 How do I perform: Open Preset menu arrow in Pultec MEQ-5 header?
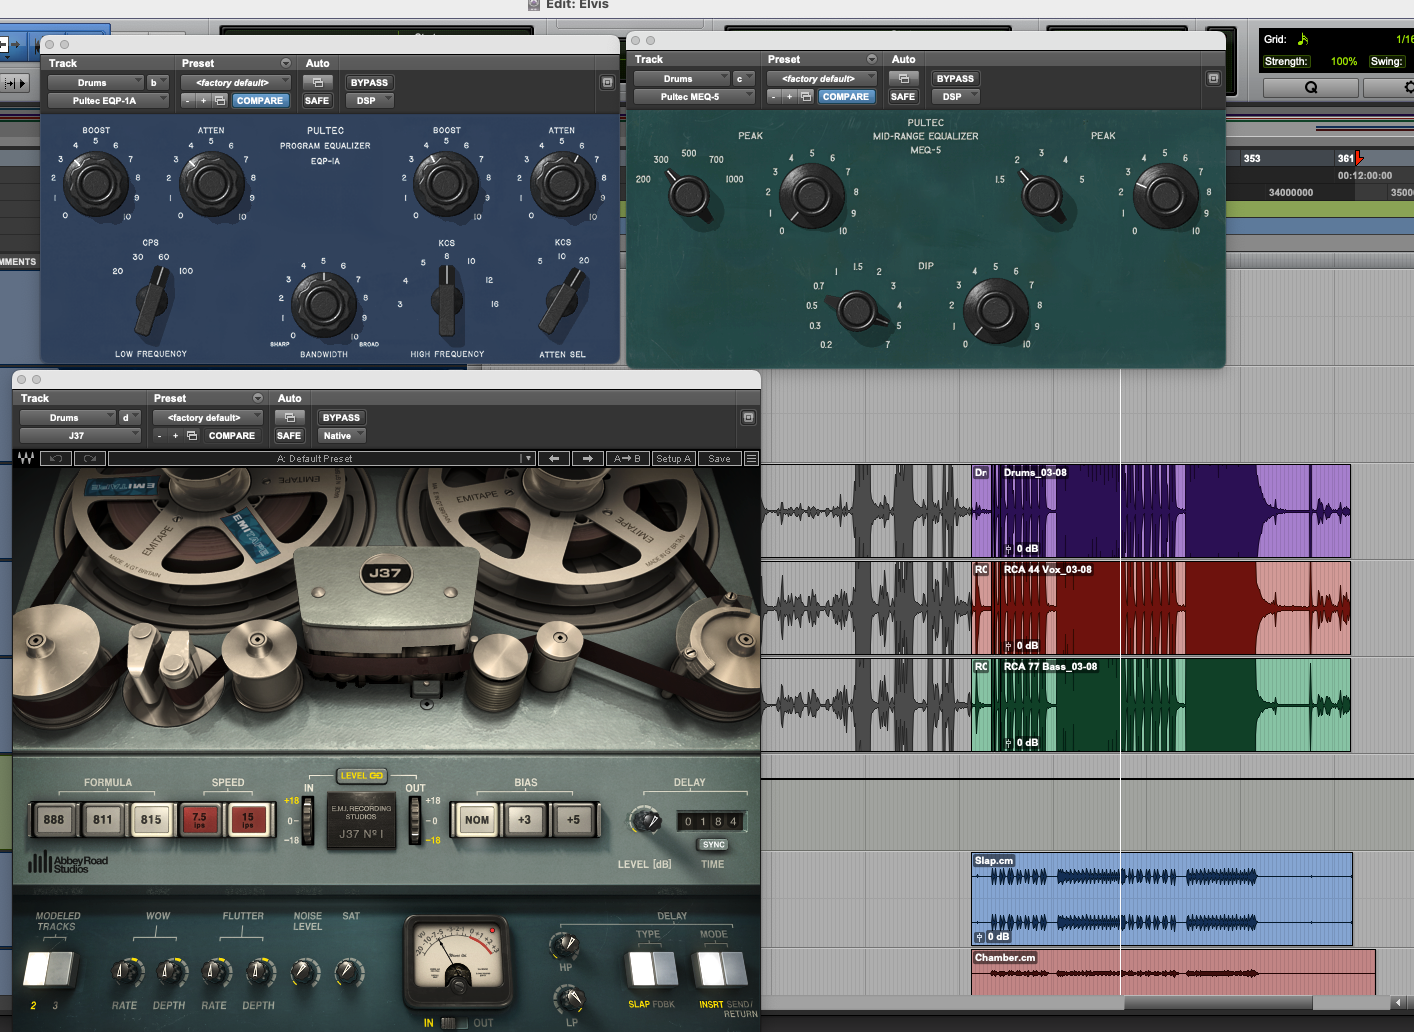[871, 59]
